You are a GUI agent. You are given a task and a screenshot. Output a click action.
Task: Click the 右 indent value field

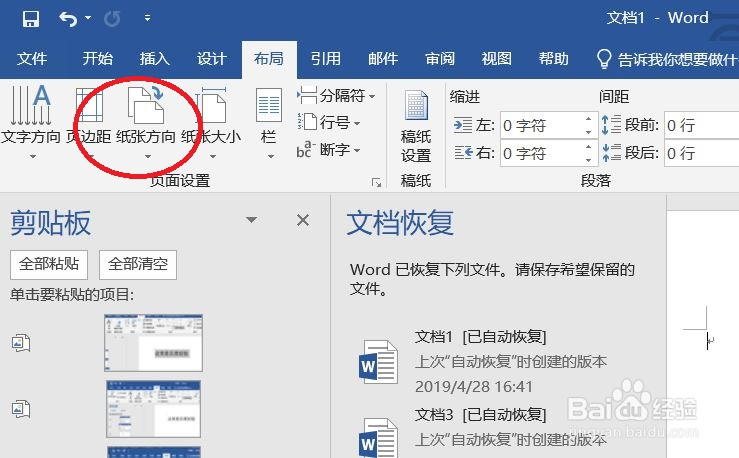(x=542, y=153)
